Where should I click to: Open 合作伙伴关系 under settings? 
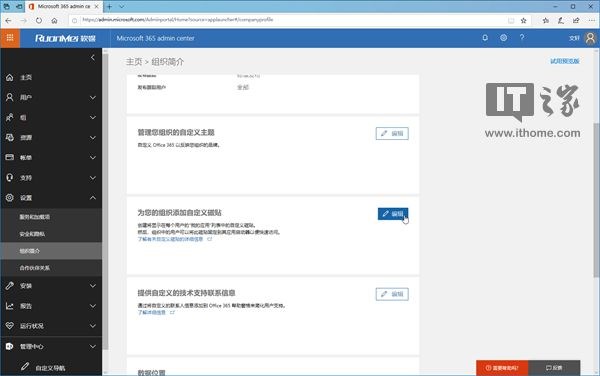pos(51,268)
